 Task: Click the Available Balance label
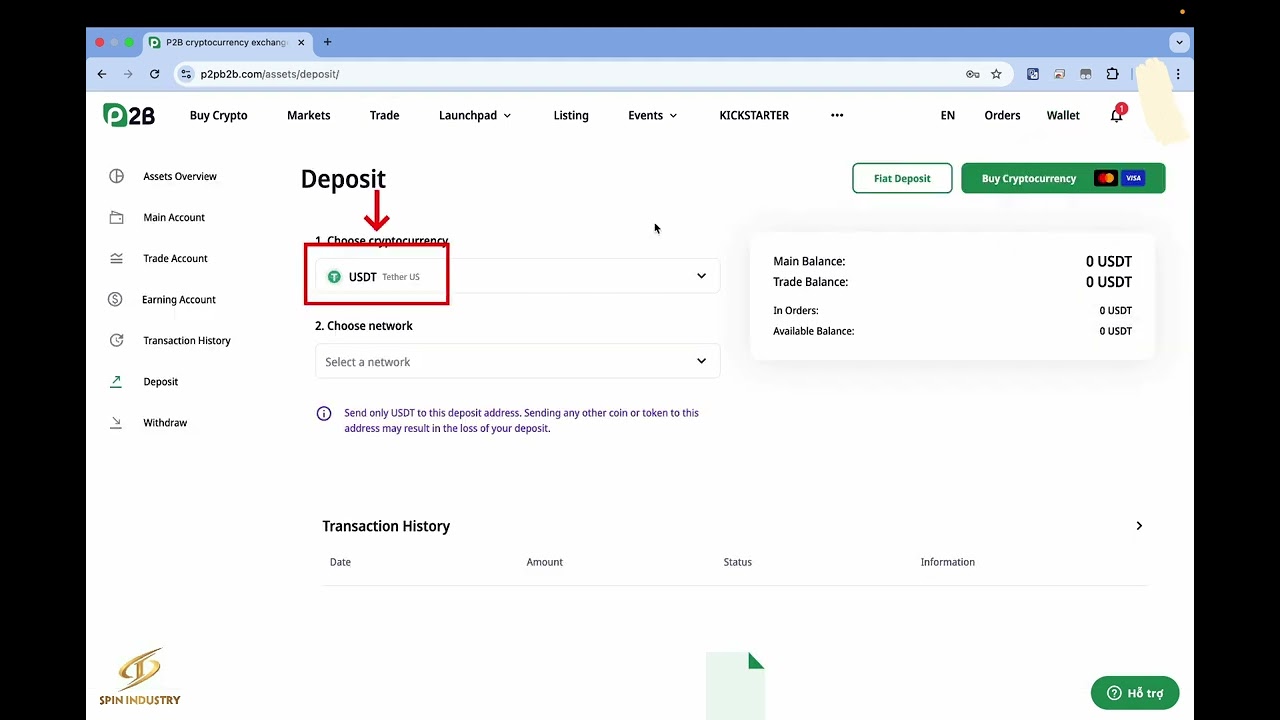coord(814,331)
